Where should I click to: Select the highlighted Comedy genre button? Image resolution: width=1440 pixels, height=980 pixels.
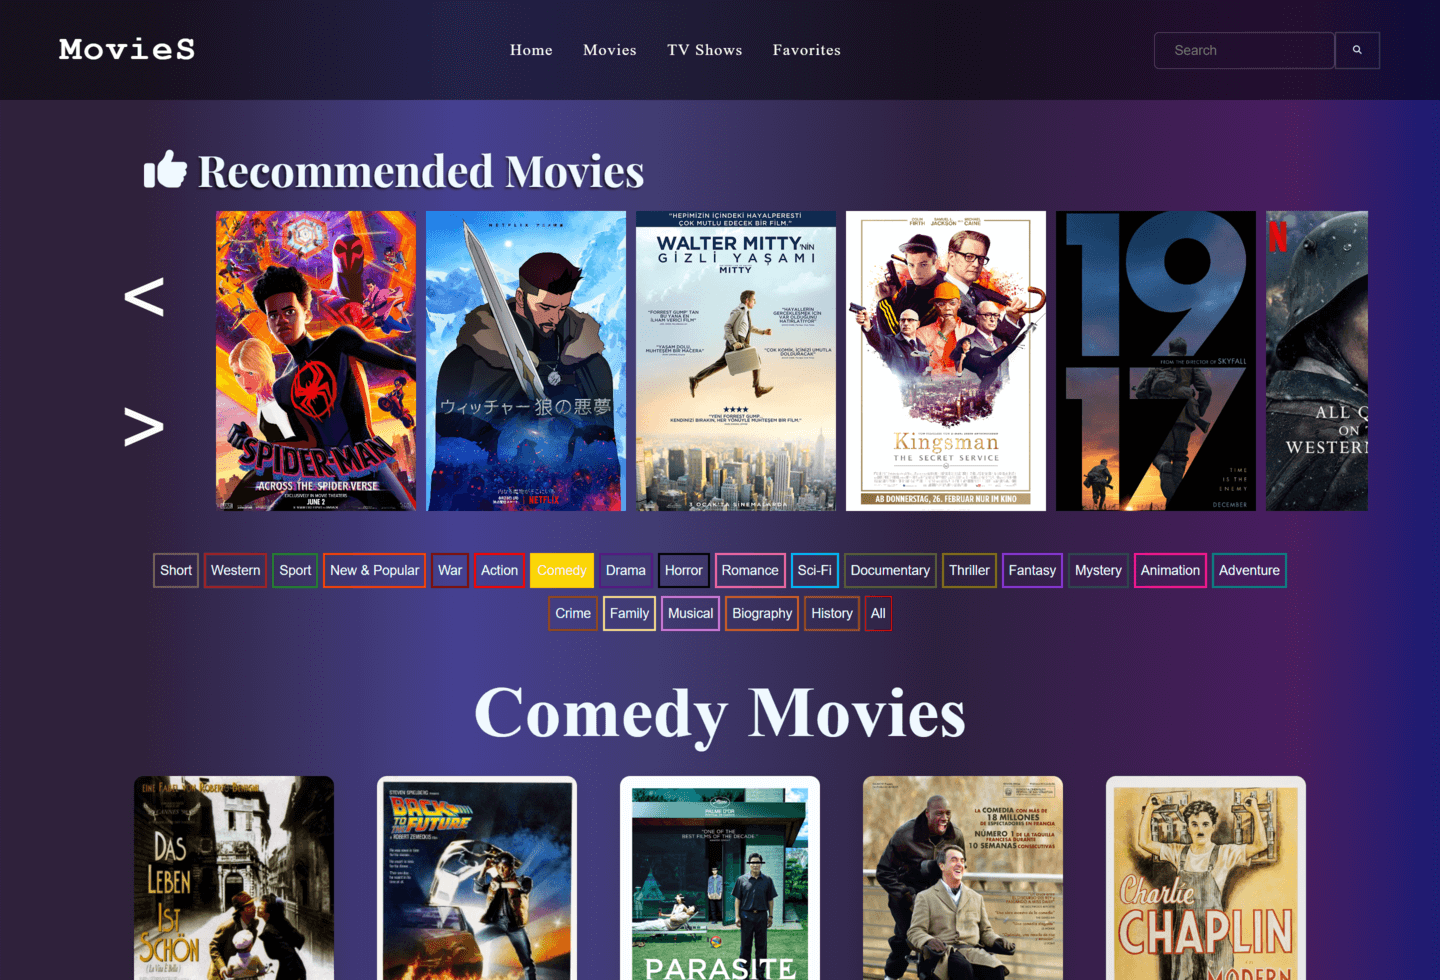tap(562, 570)
